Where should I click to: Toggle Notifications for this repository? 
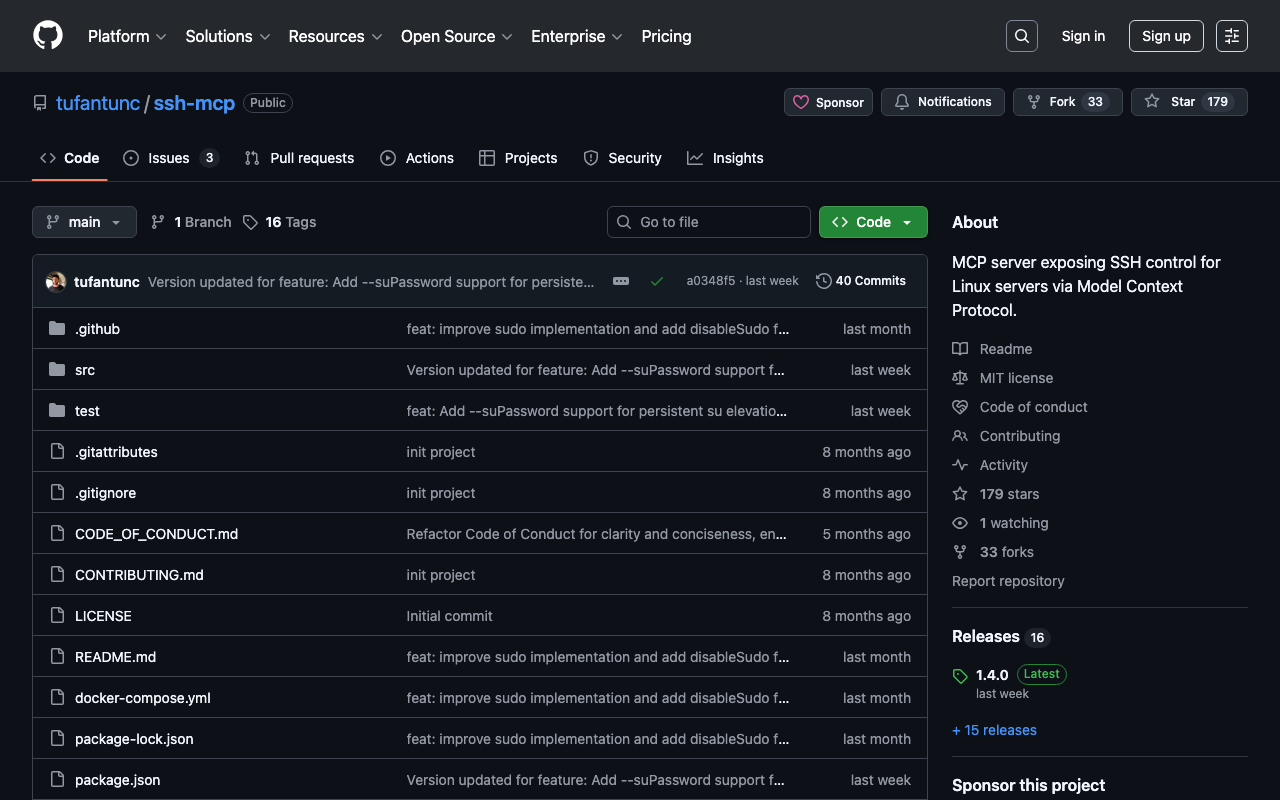[942, 102]
